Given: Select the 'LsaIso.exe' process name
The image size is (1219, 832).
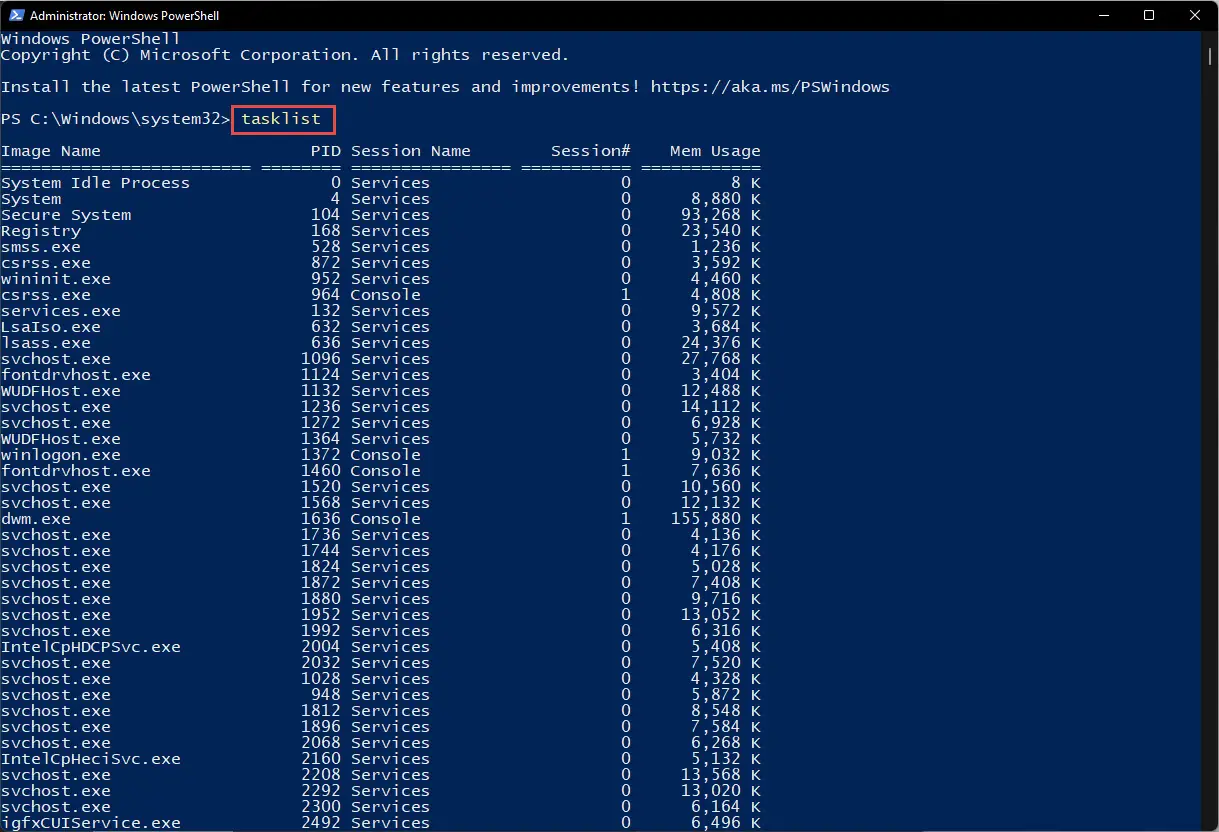Looking at the screenshot, I should (x=51, y=327).
